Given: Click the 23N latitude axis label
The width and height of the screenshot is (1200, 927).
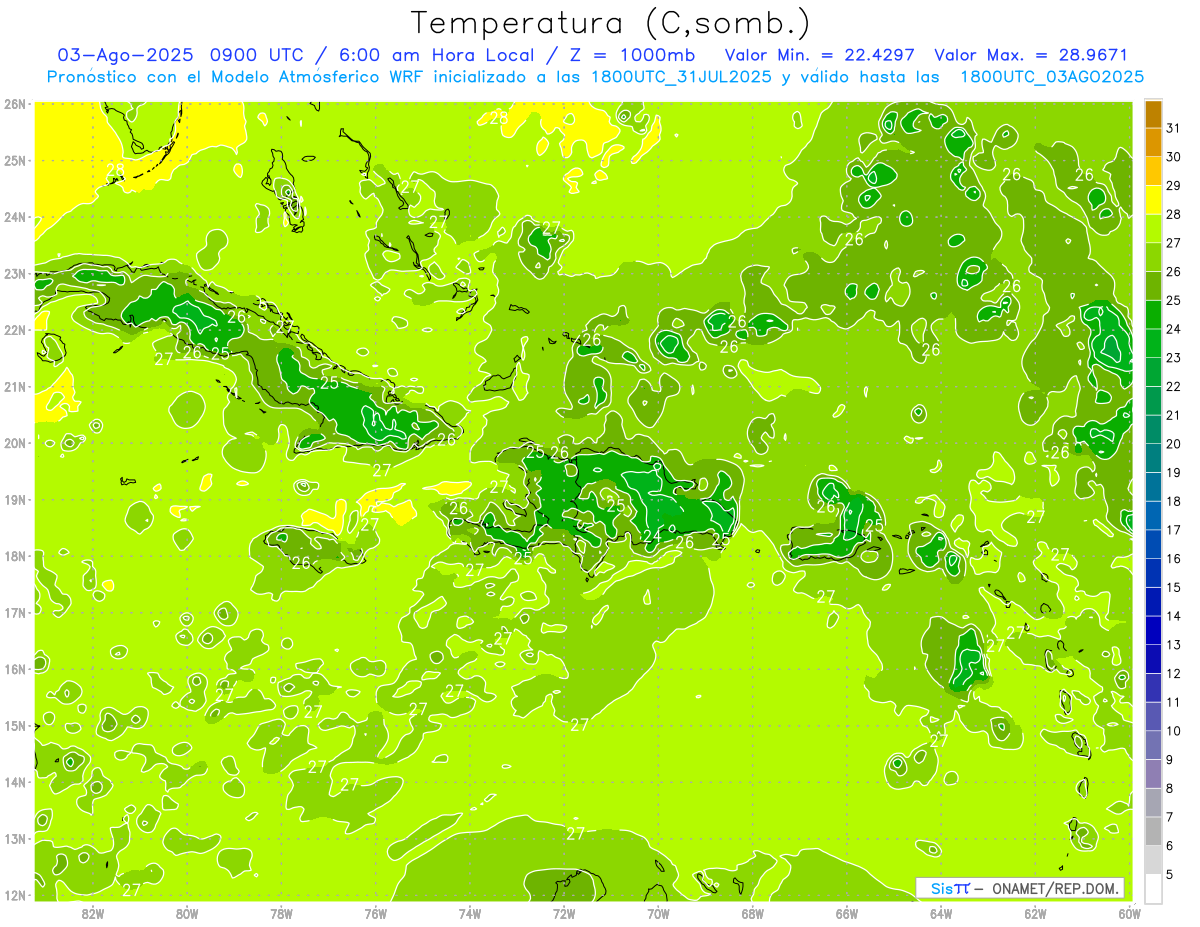Looking at the screenshot, I should click(x=15, y=274).
